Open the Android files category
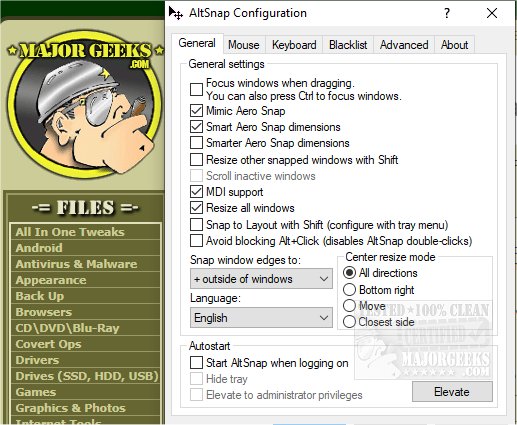The height and width of the screenshot is (425, 517). (39, 248)
